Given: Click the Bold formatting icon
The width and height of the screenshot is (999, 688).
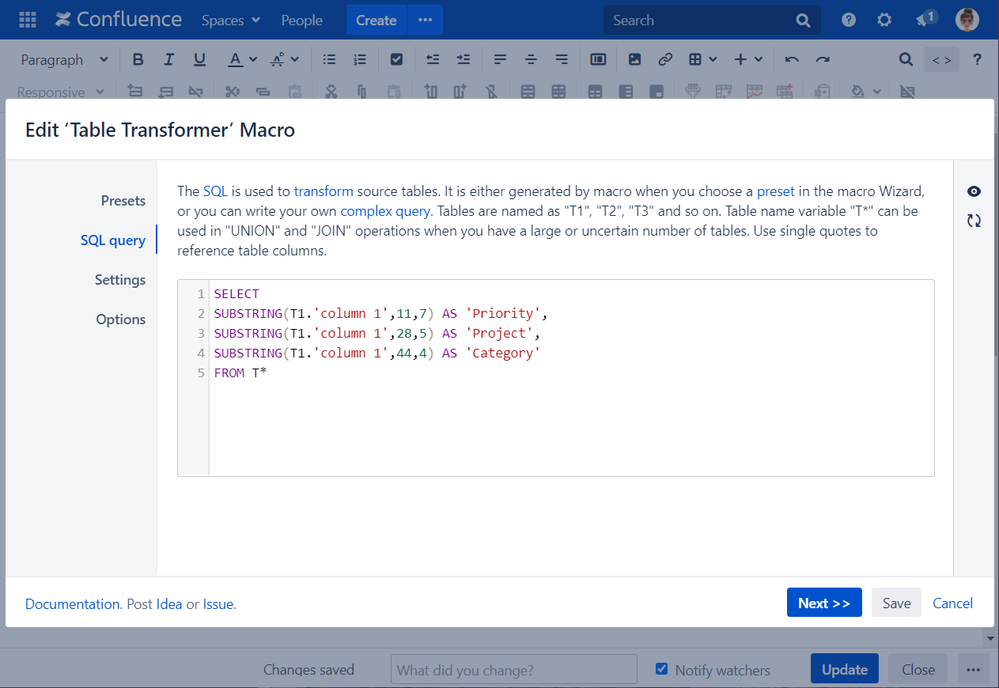Looking at the screenshot, I should pyautogui.click(x=138, y=60).
